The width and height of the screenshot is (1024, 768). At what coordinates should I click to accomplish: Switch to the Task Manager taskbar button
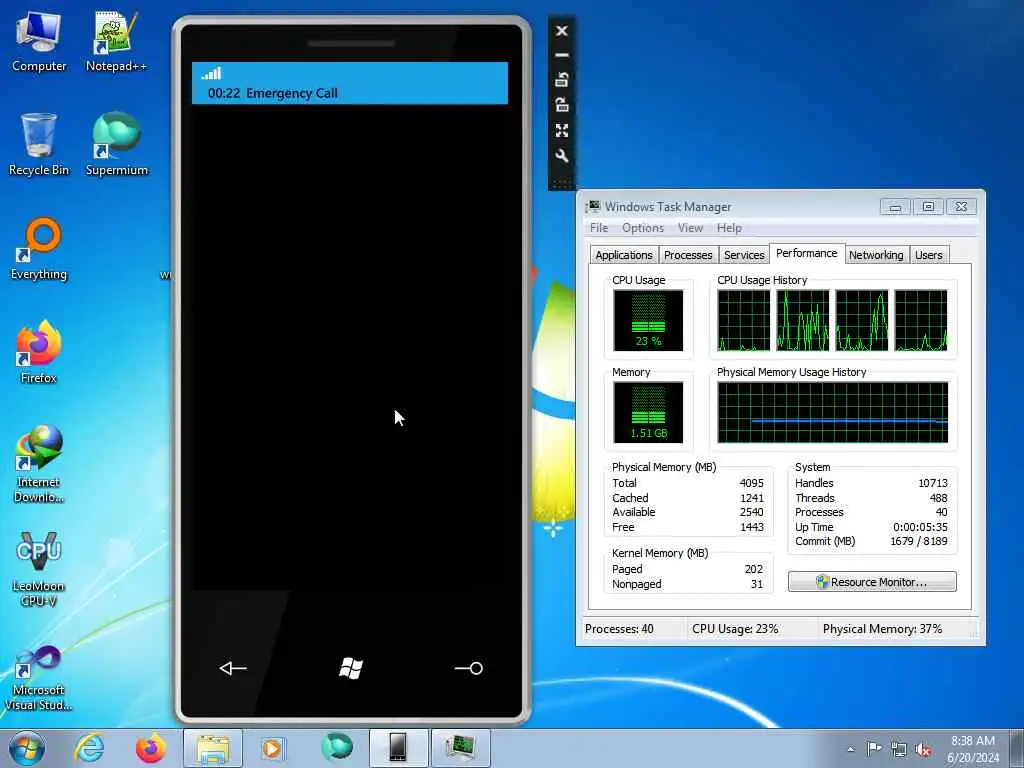point(460,748)
